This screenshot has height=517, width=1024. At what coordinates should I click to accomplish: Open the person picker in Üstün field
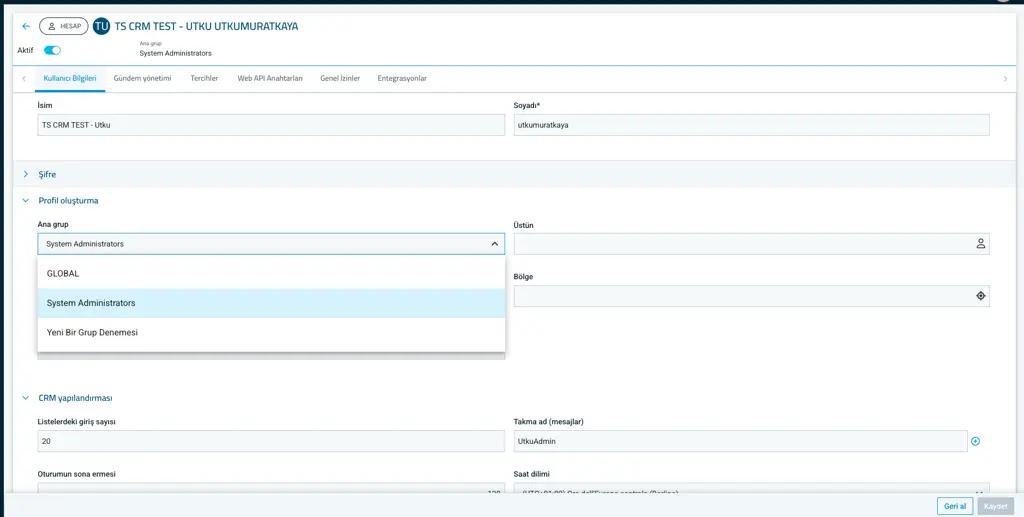(980, 243)
